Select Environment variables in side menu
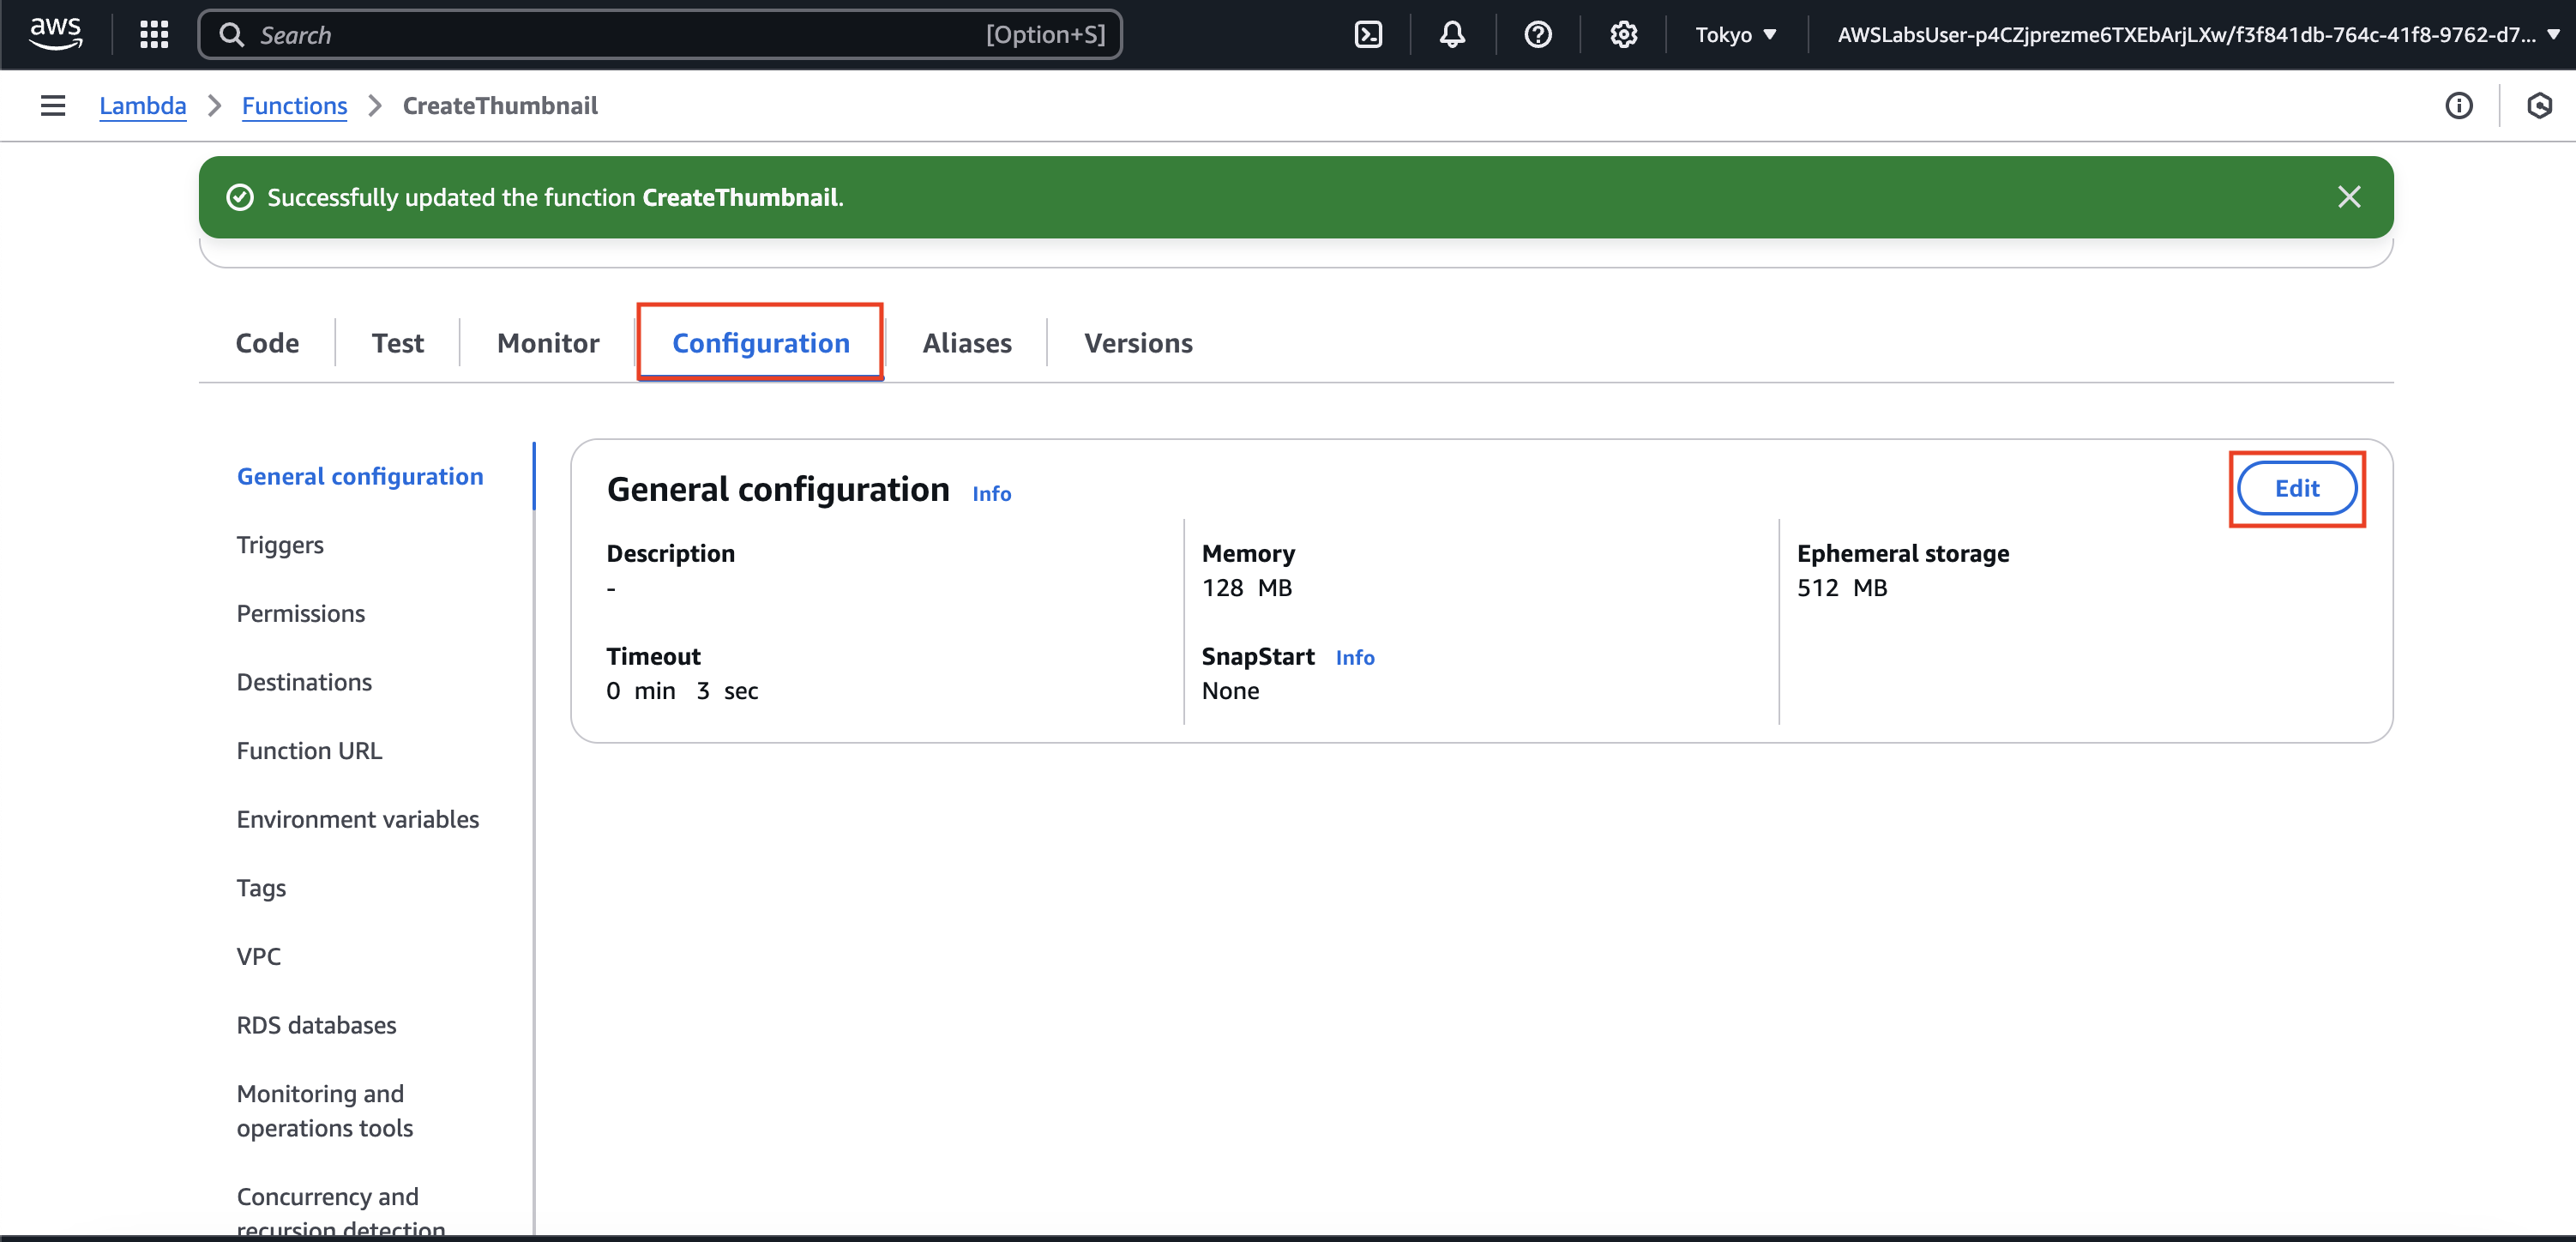This screenshot has width=2576, height=1242. click(x=357, y=819)
